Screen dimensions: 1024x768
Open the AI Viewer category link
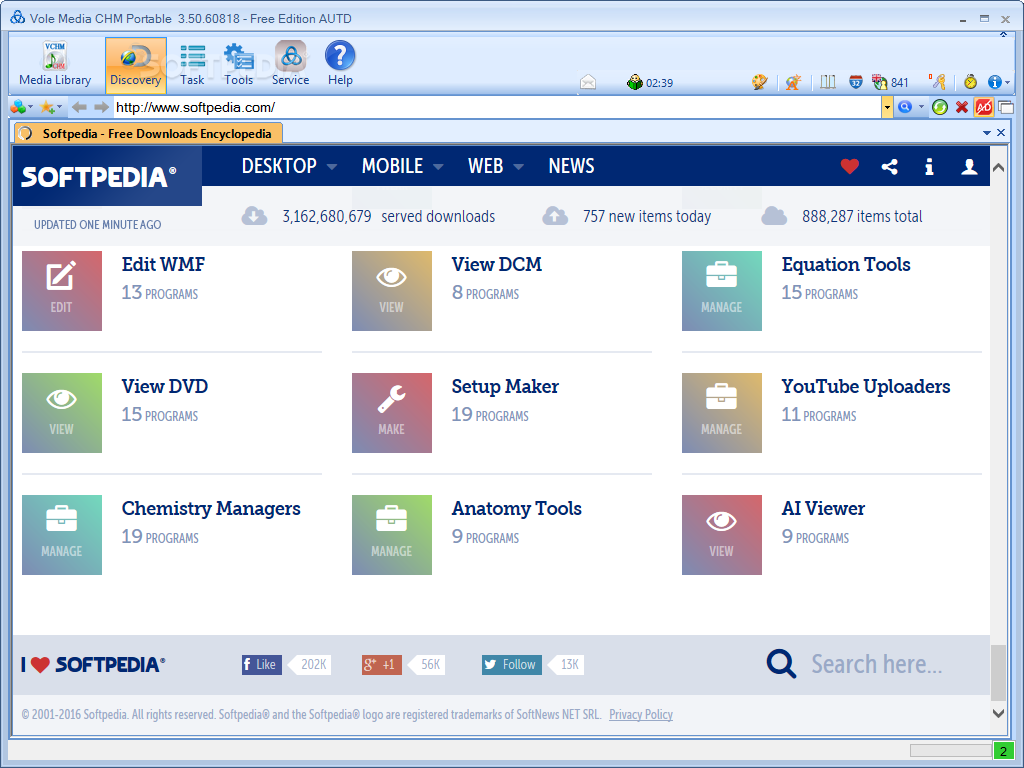[x=823, y=509]
